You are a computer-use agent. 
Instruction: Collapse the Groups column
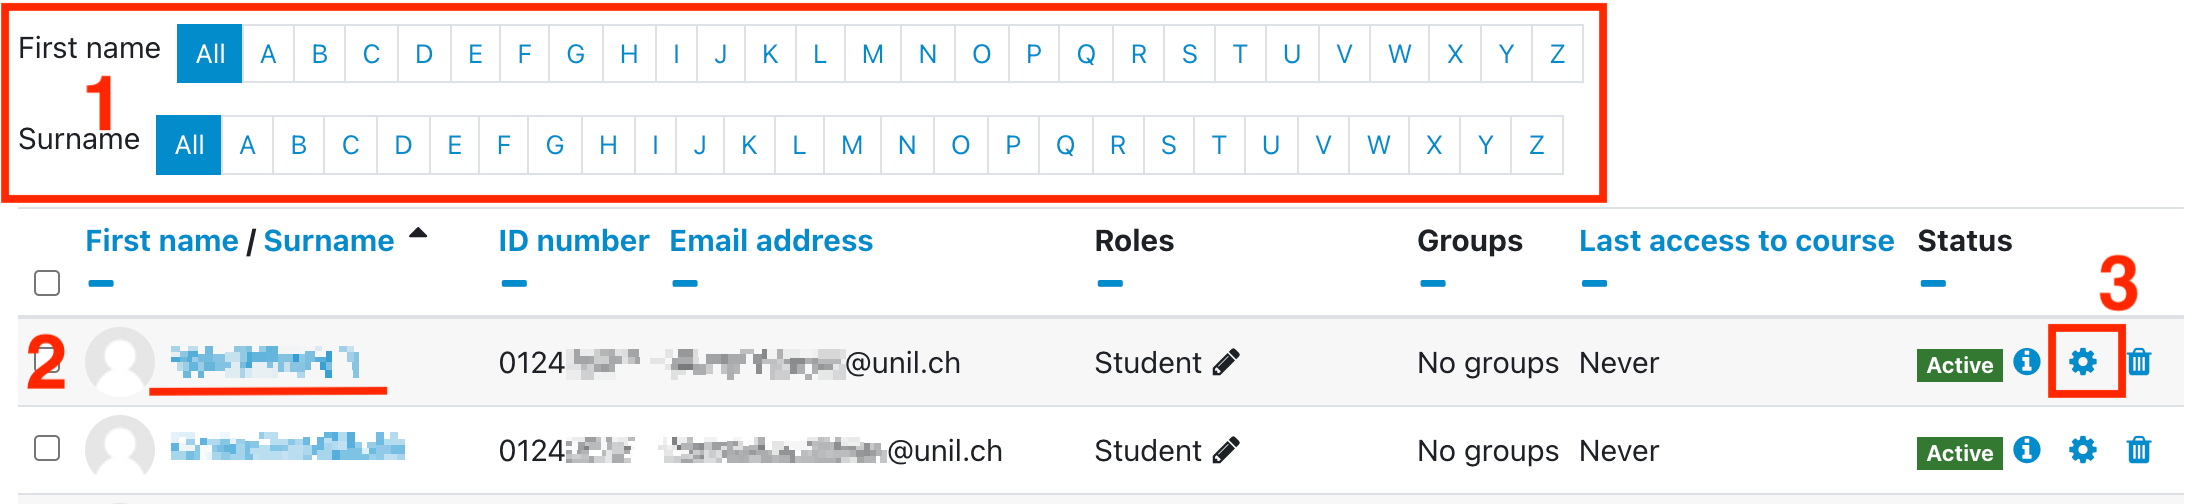[1433, 284]
